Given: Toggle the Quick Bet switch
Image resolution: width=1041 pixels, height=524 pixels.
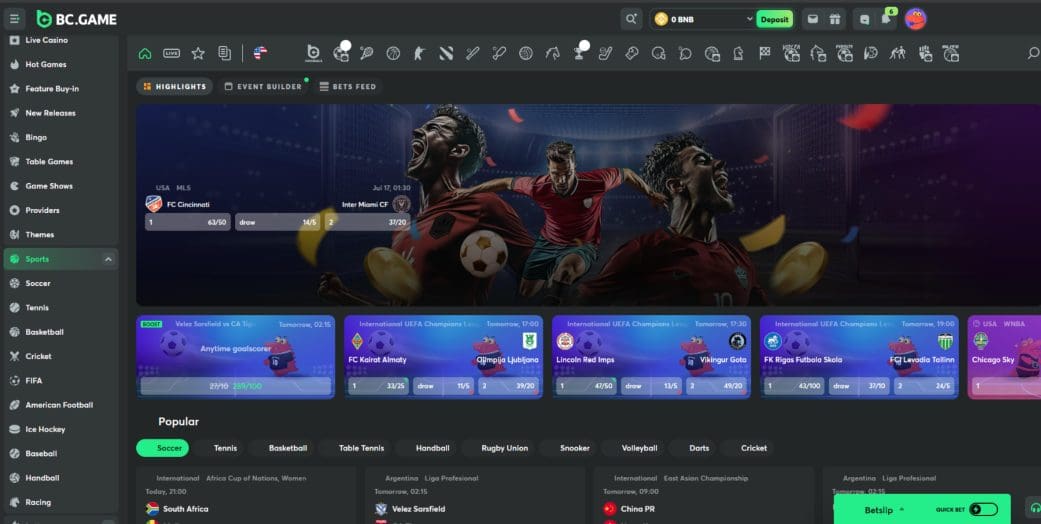Looking at the screenshot, I should coord(982,509).
